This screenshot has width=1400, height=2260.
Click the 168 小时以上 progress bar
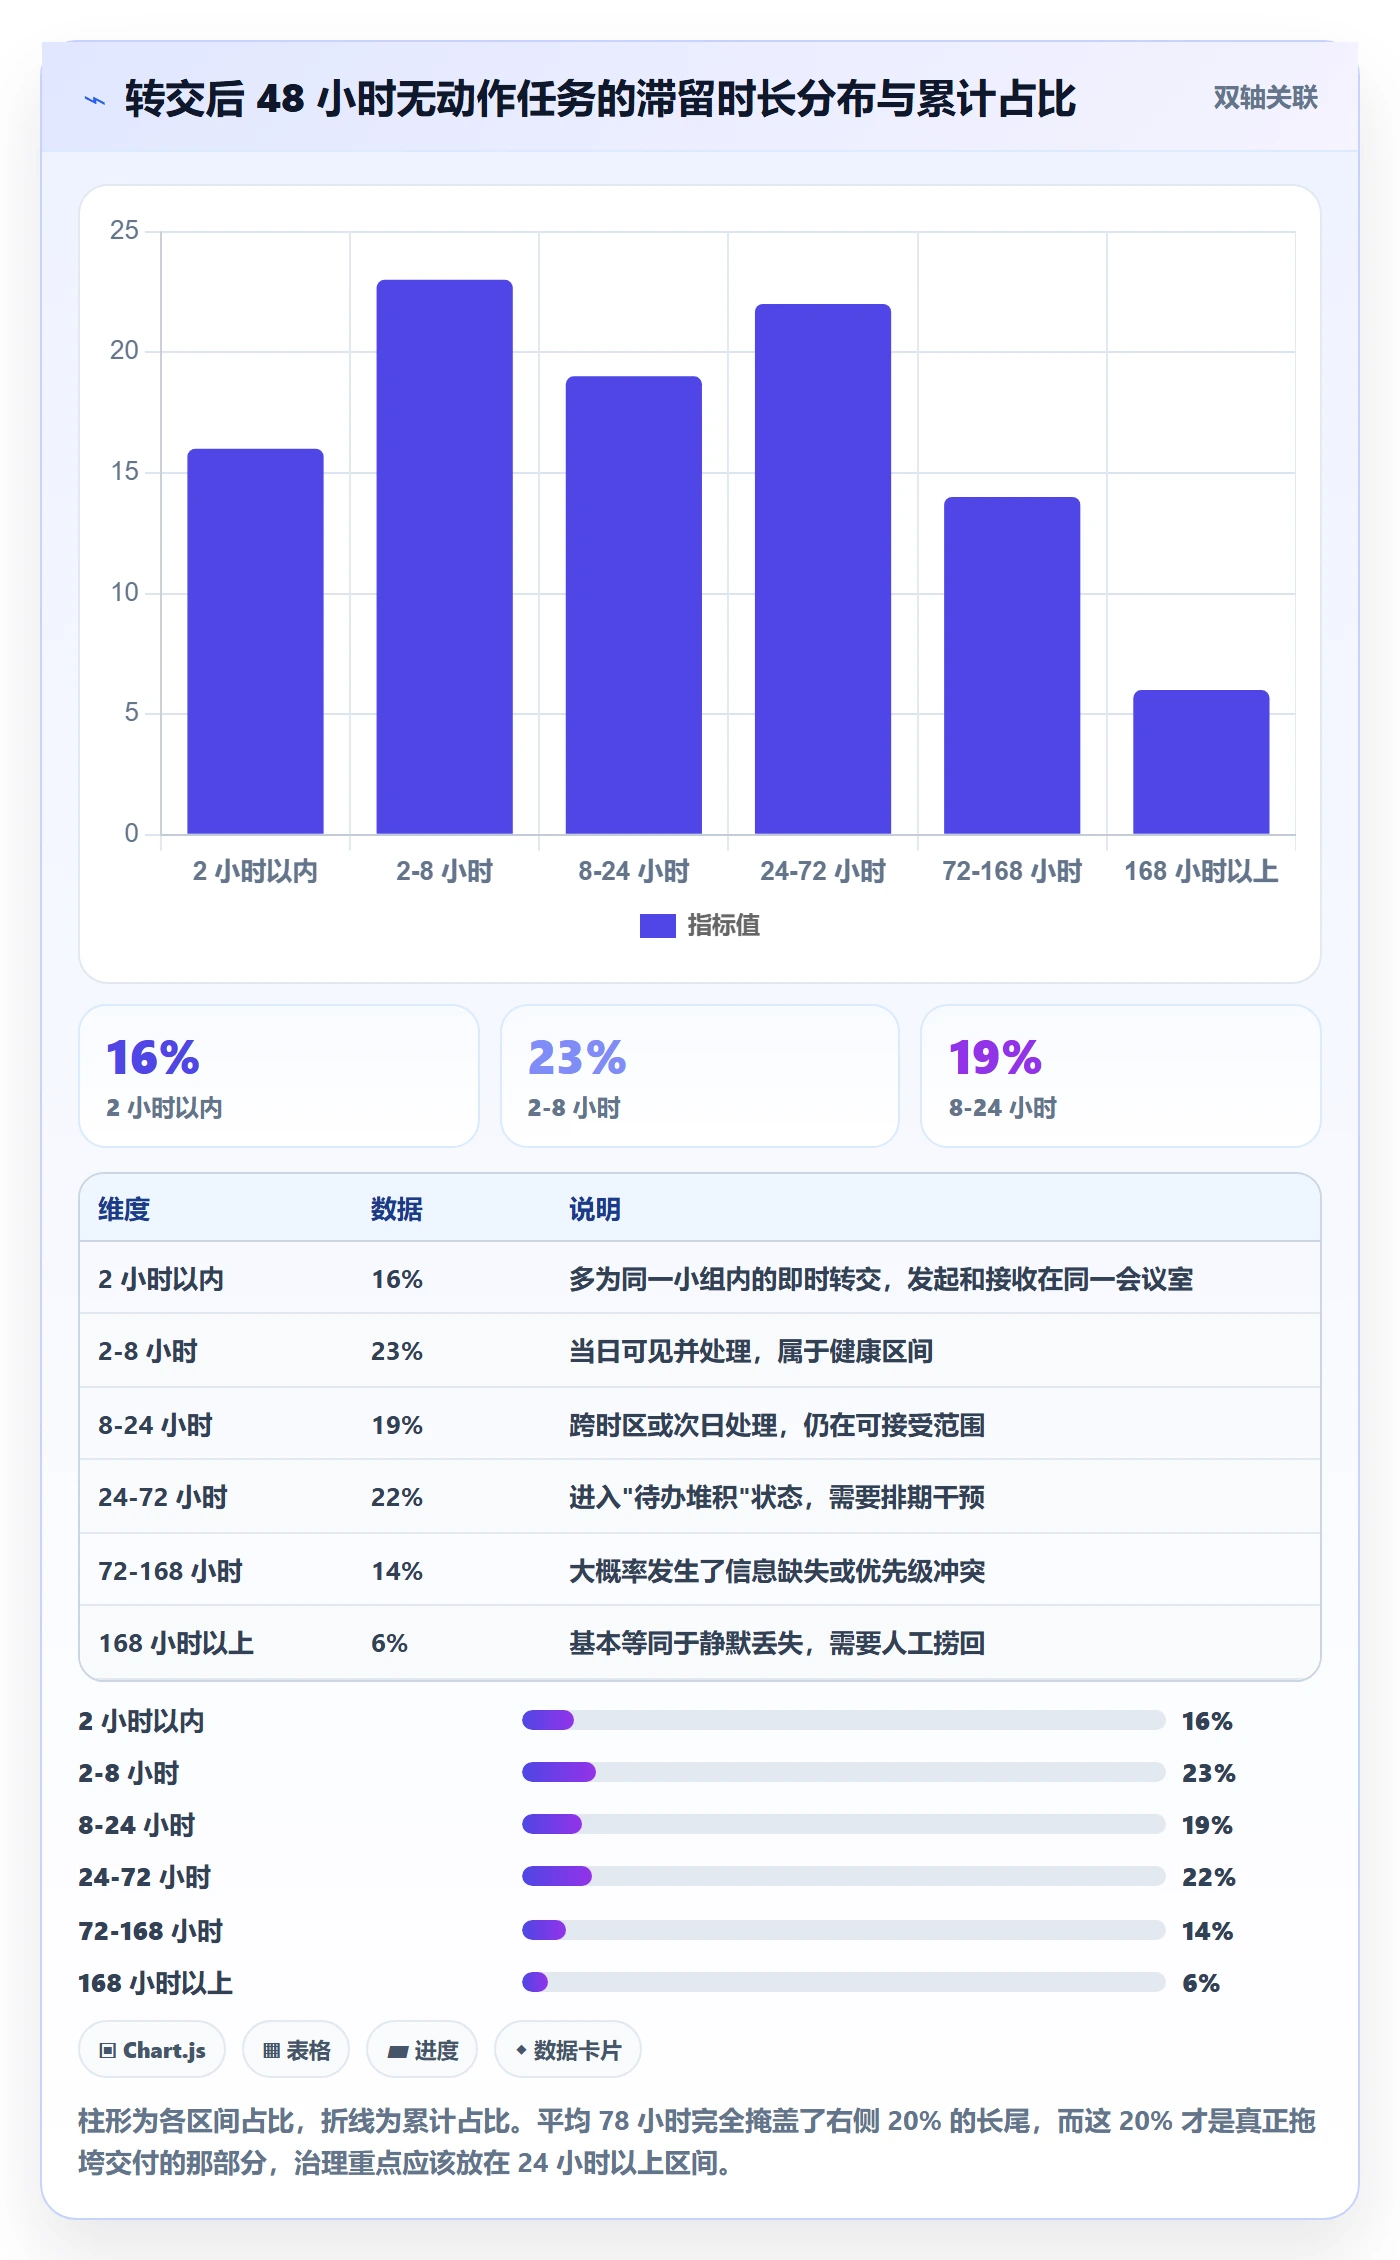click(x=843, y=1982)
